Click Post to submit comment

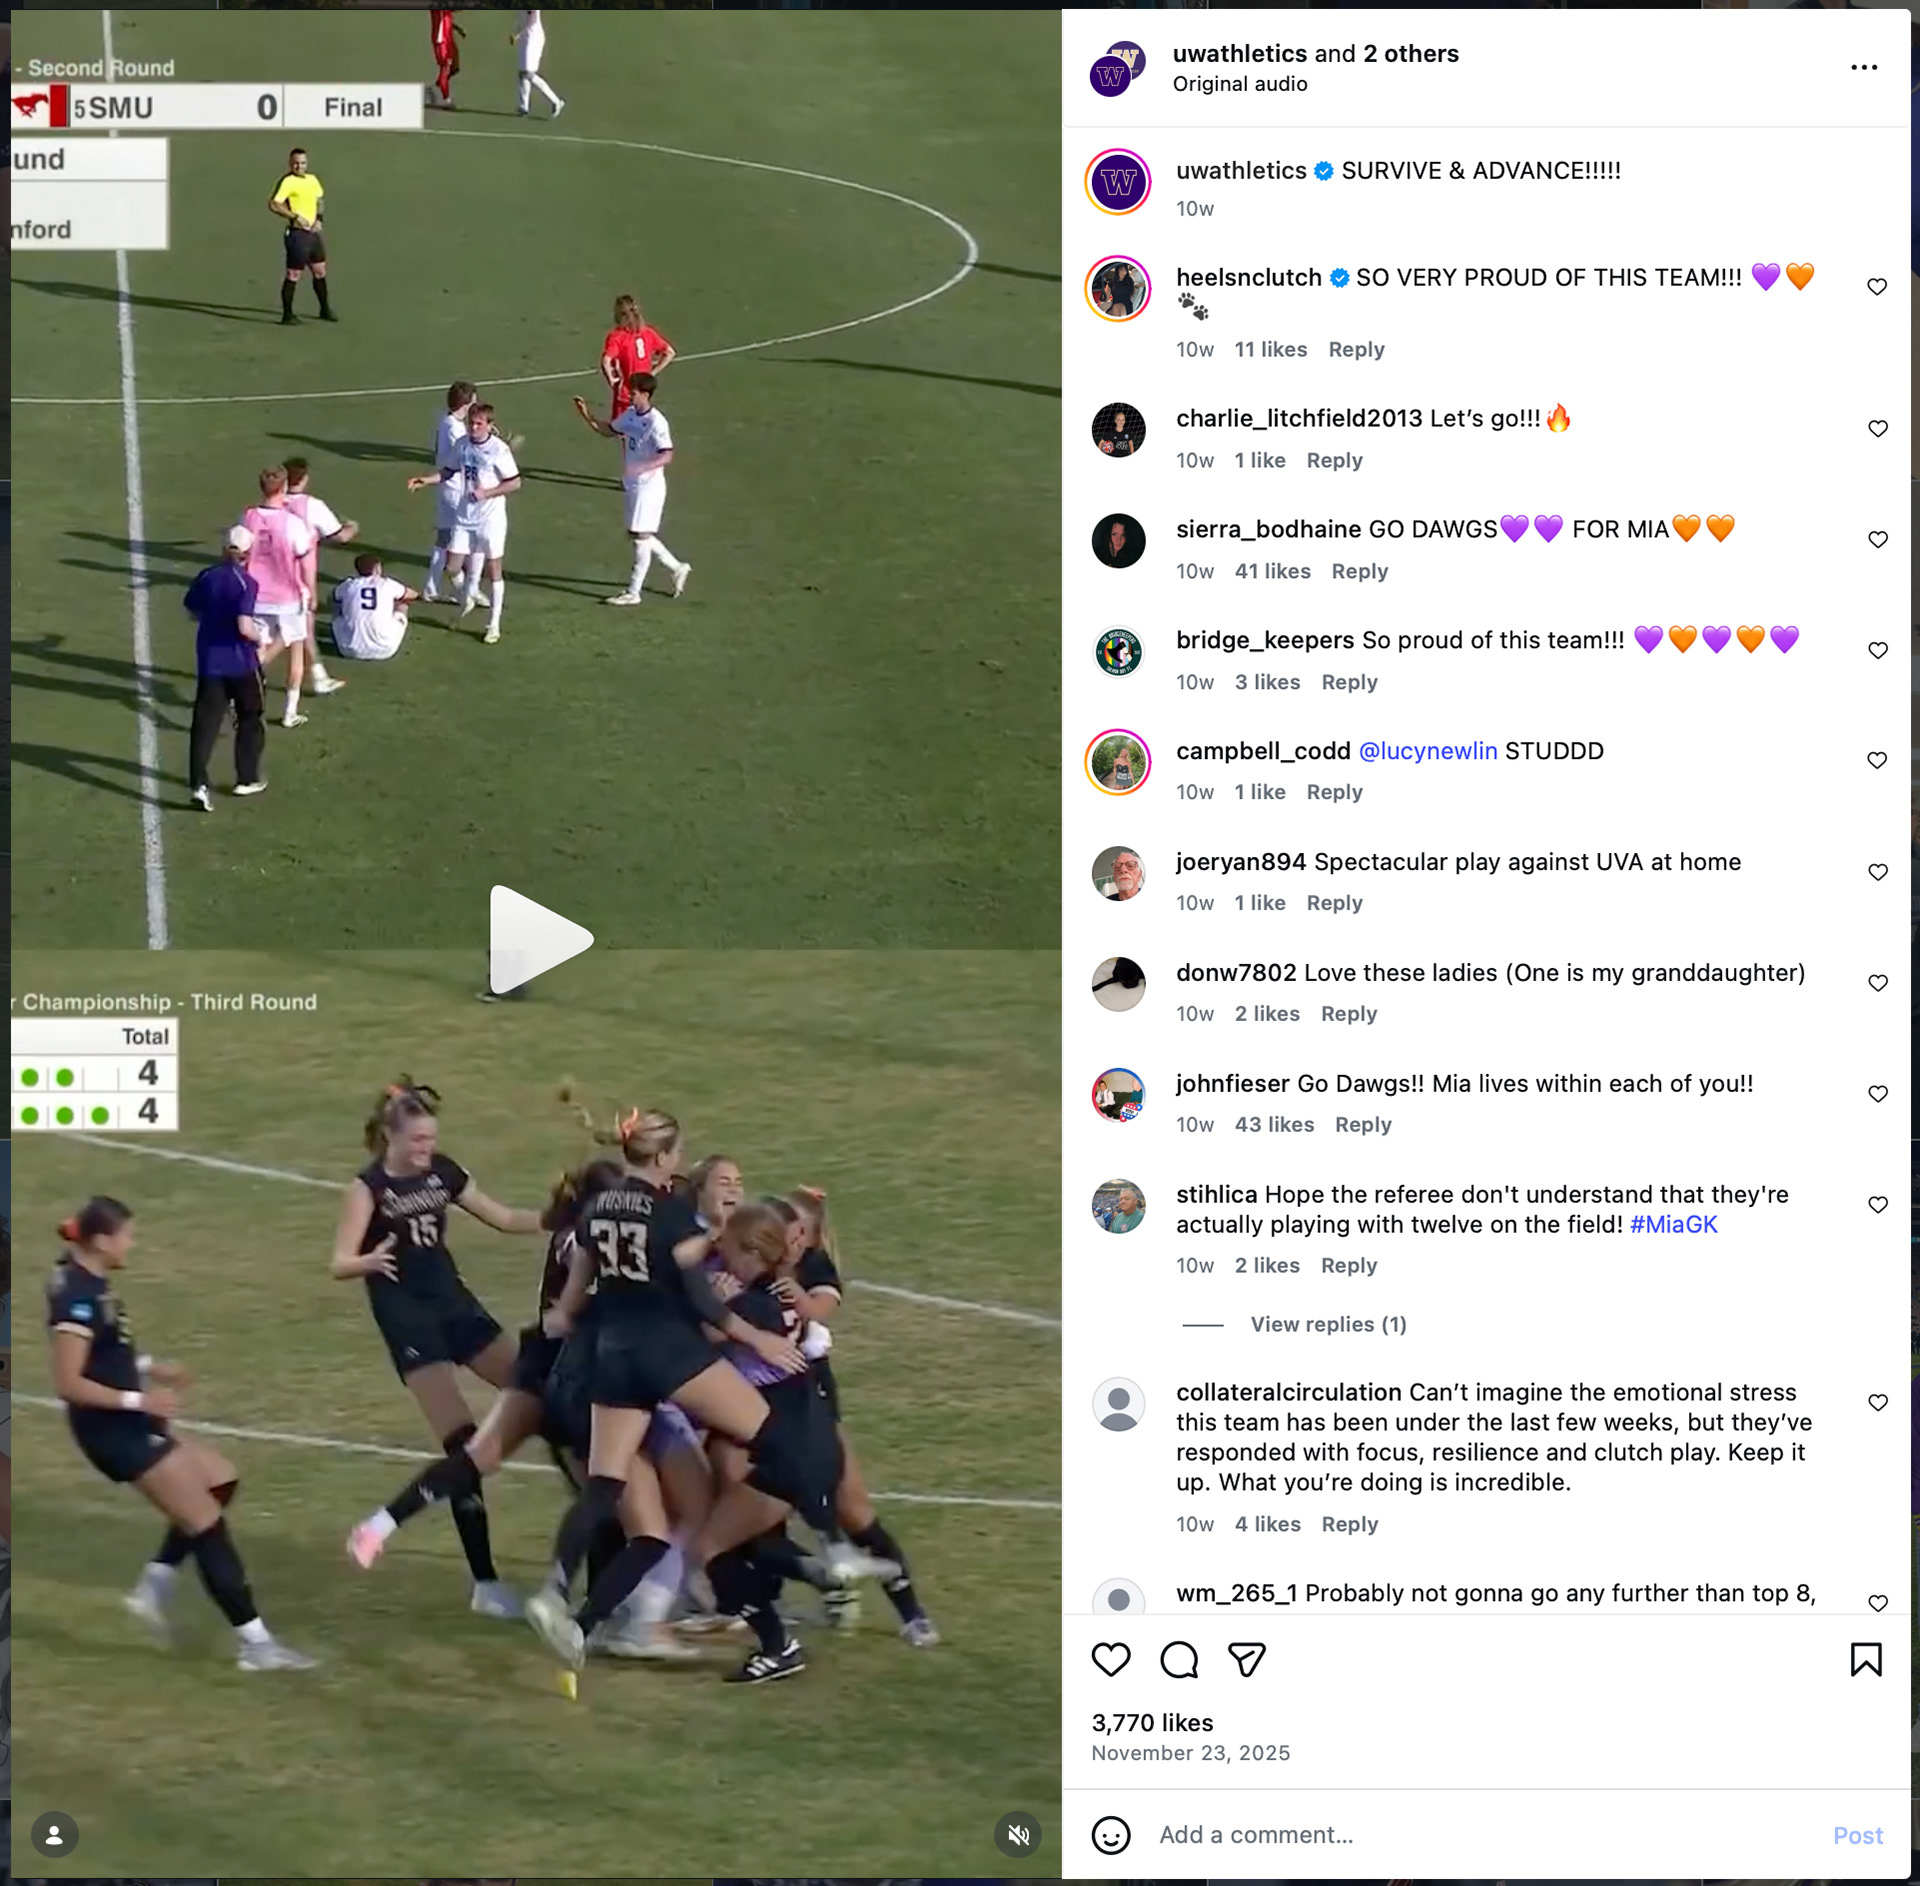(x=1857, y=1835)
